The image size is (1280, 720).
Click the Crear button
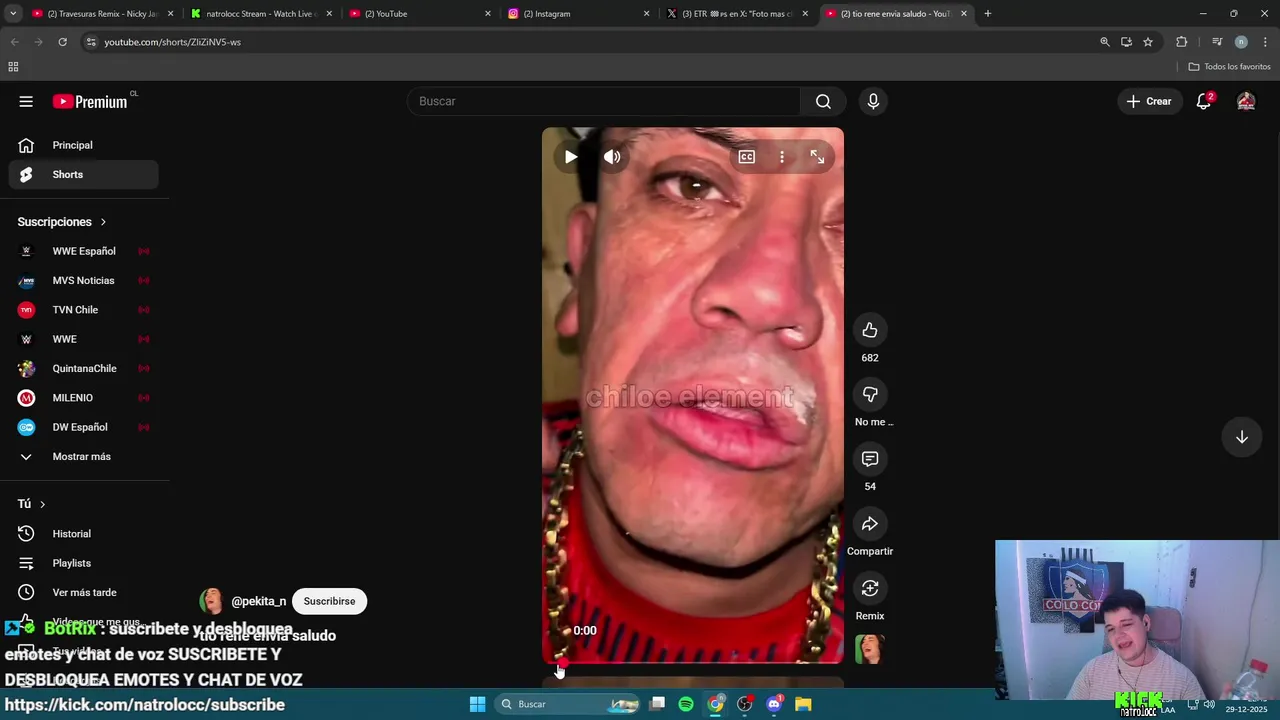click(1149, 101)
